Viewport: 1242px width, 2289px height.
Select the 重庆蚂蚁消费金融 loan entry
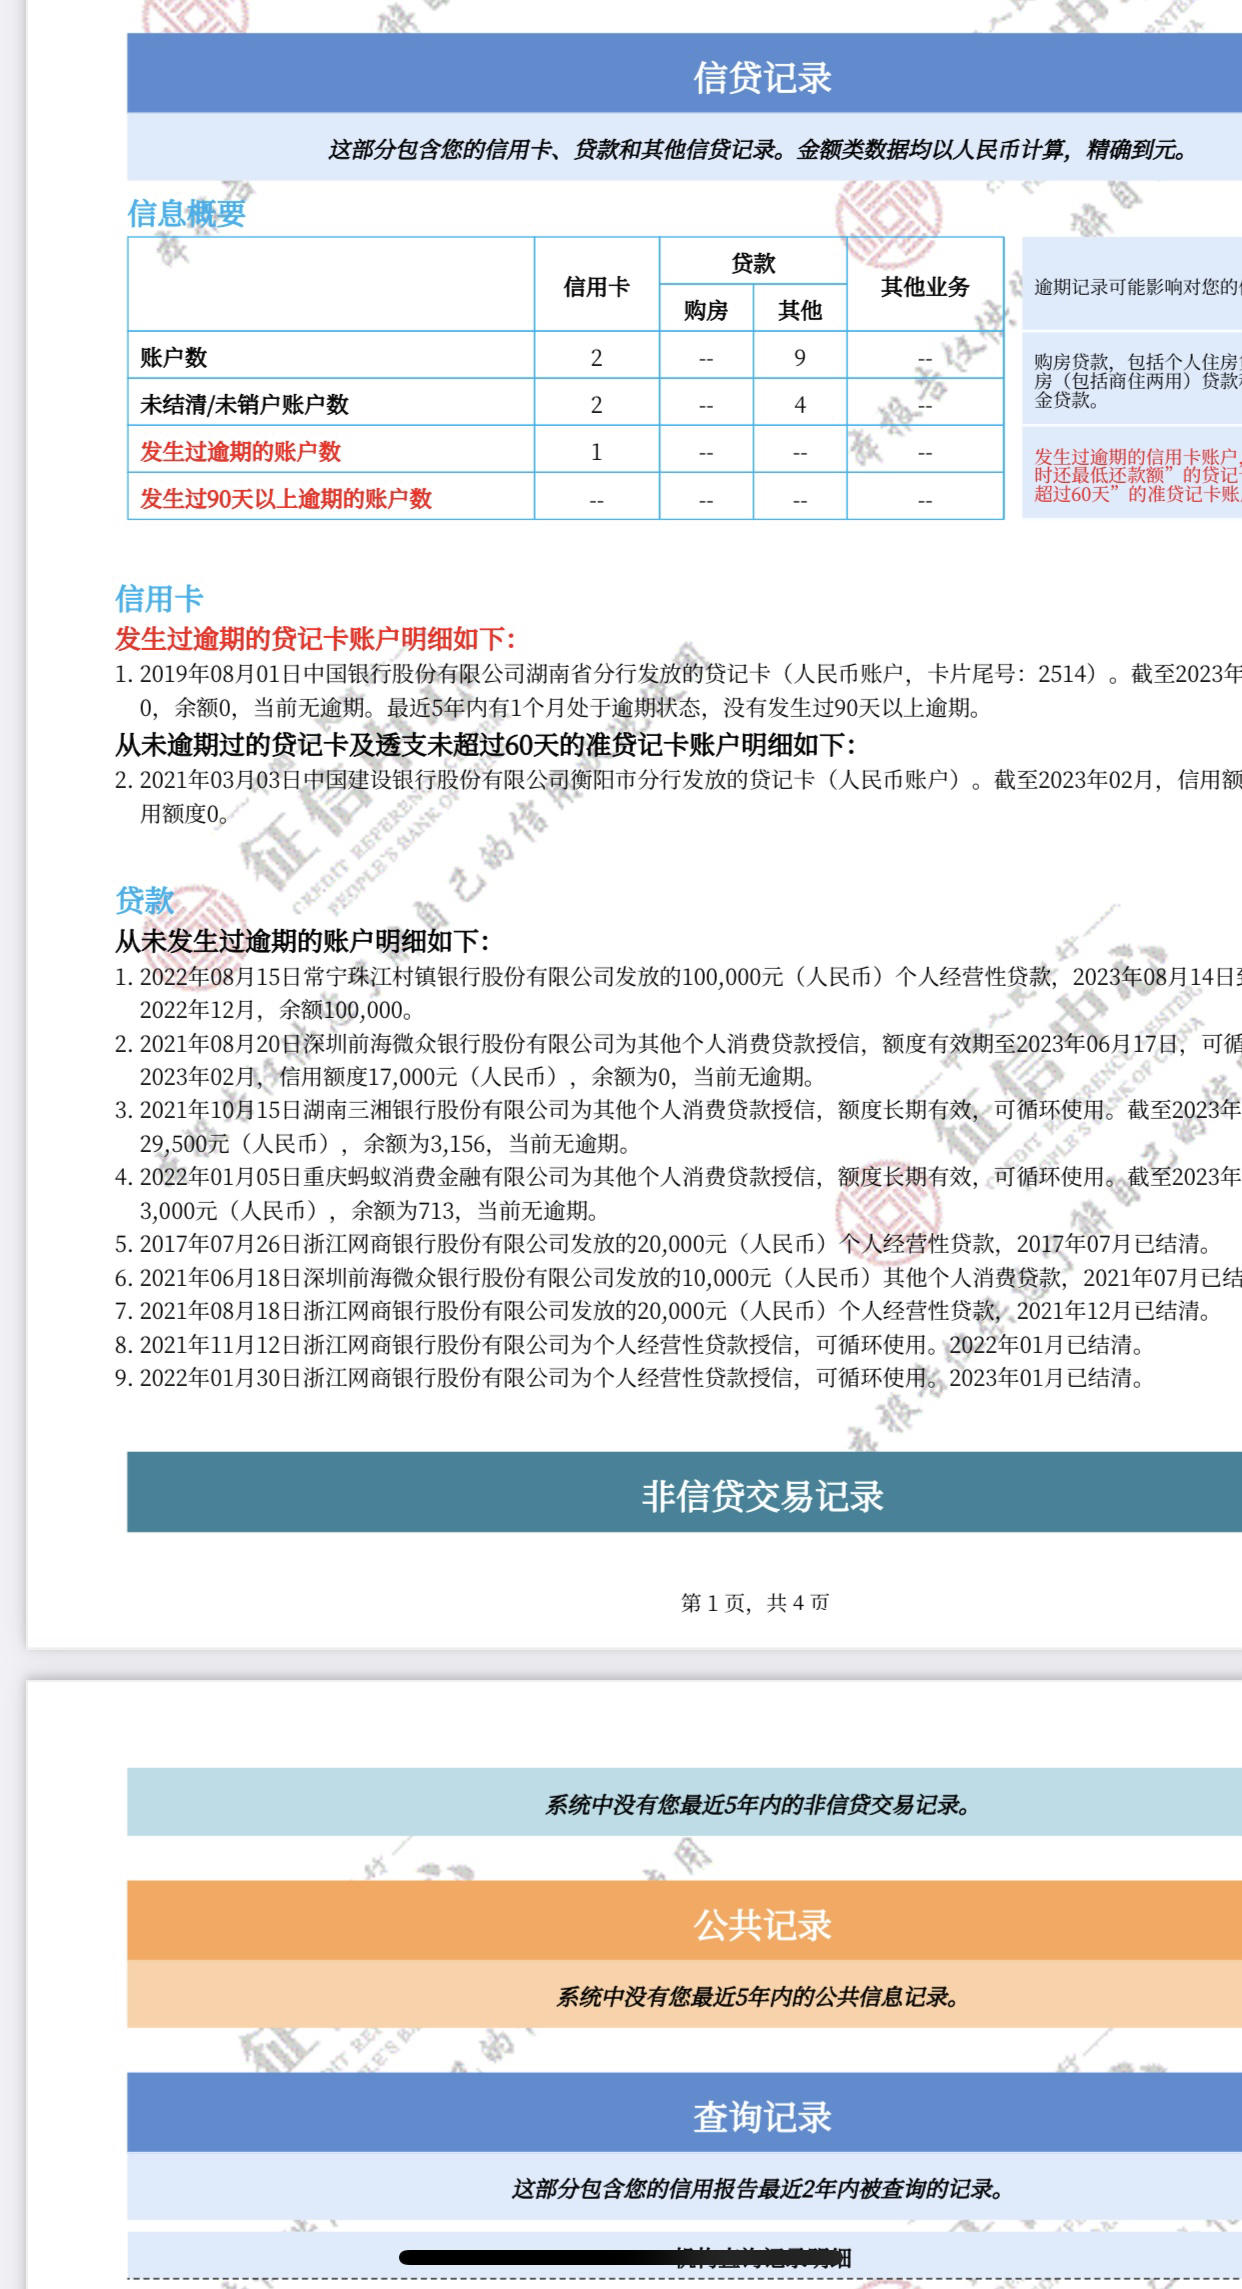(x=678, y=1194)
